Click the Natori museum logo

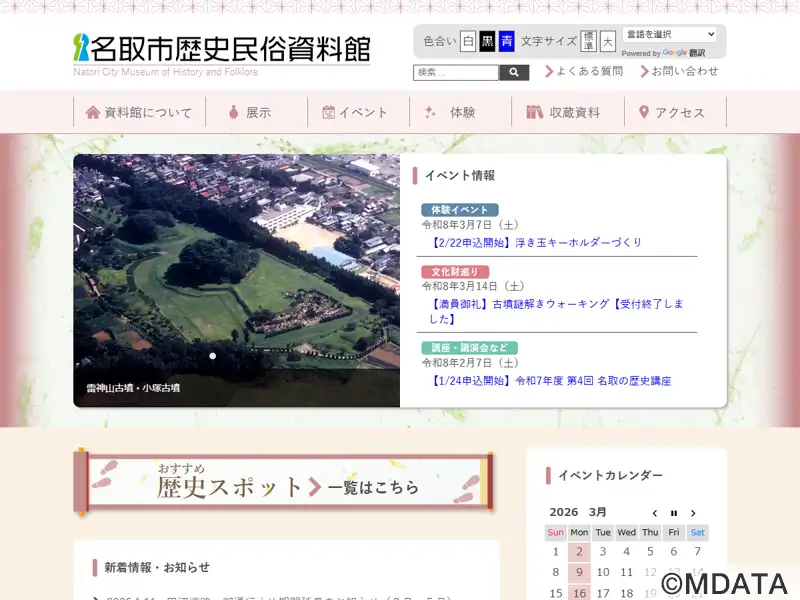click(x=221, y=50)
